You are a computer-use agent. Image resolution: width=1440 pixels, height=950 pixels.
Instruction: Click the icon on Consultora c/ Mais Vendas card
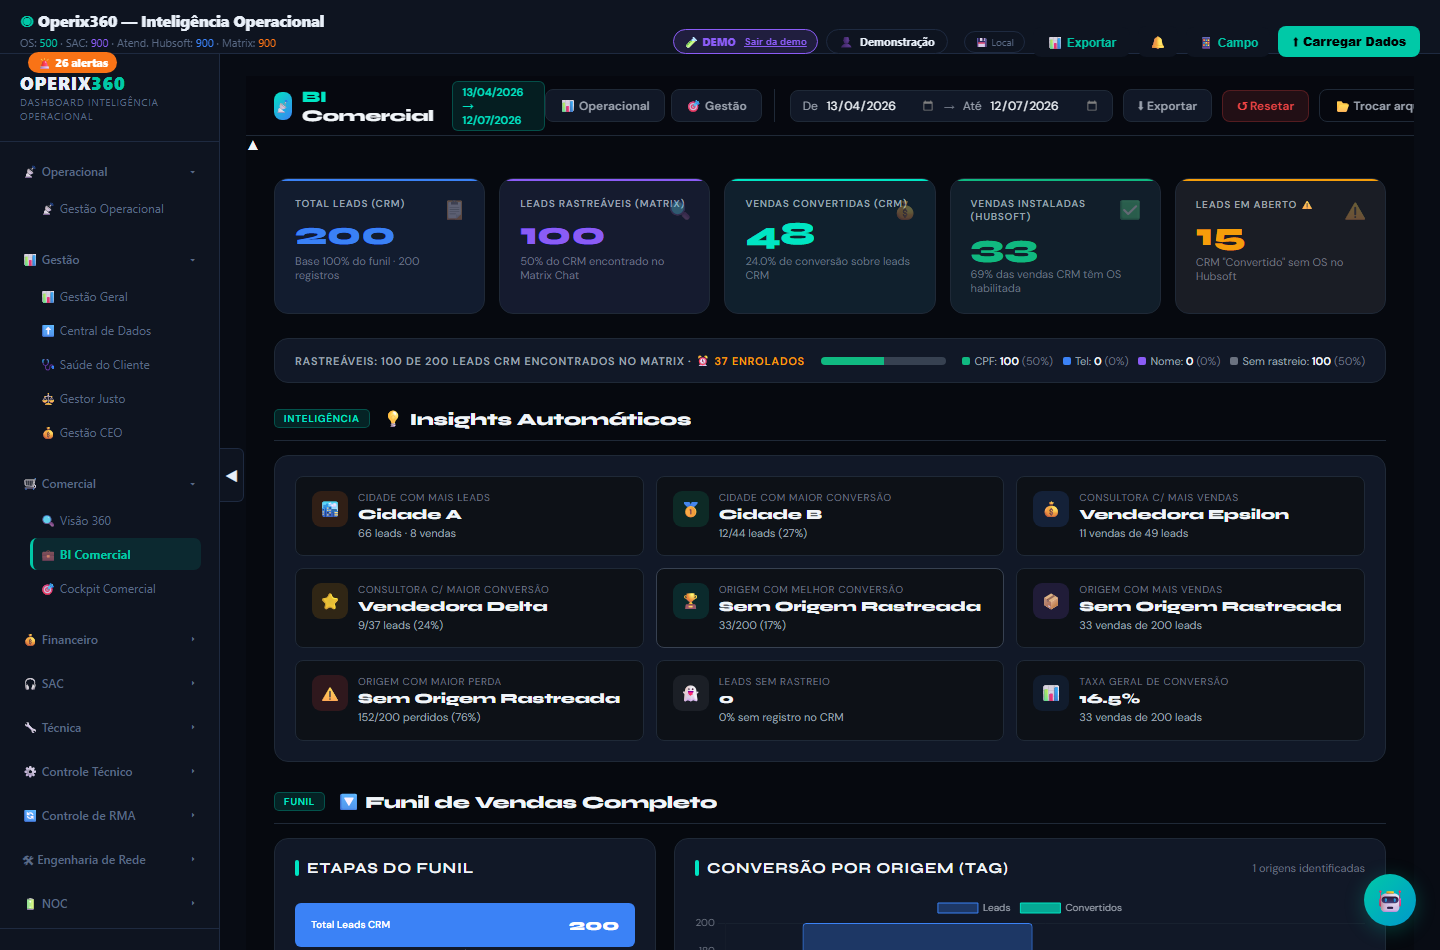[x=1051, y=509]
